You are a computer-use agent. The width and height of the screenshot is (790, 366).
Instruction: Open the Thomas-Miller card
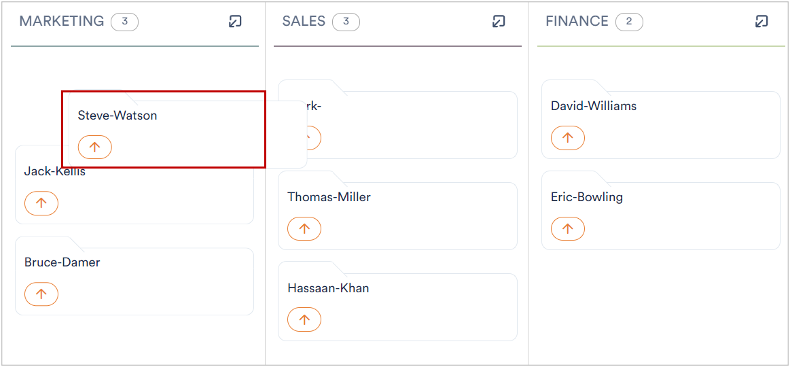(398, 210)
